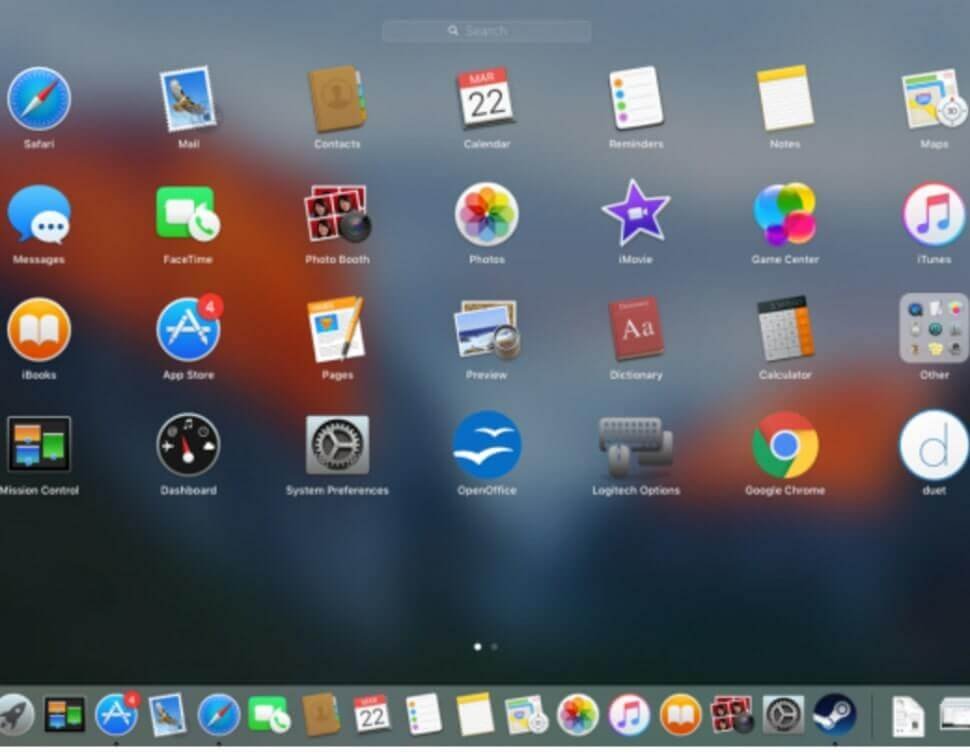Open Steam from the Dock
The image size is (970, 754).
click(x=835, y=715)
